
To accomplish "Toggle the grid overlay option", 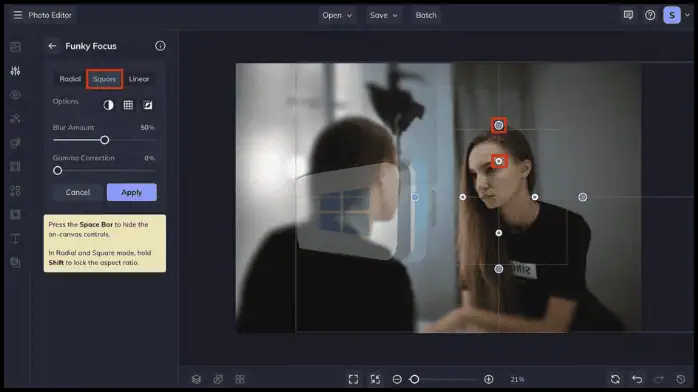I will 128,105.
